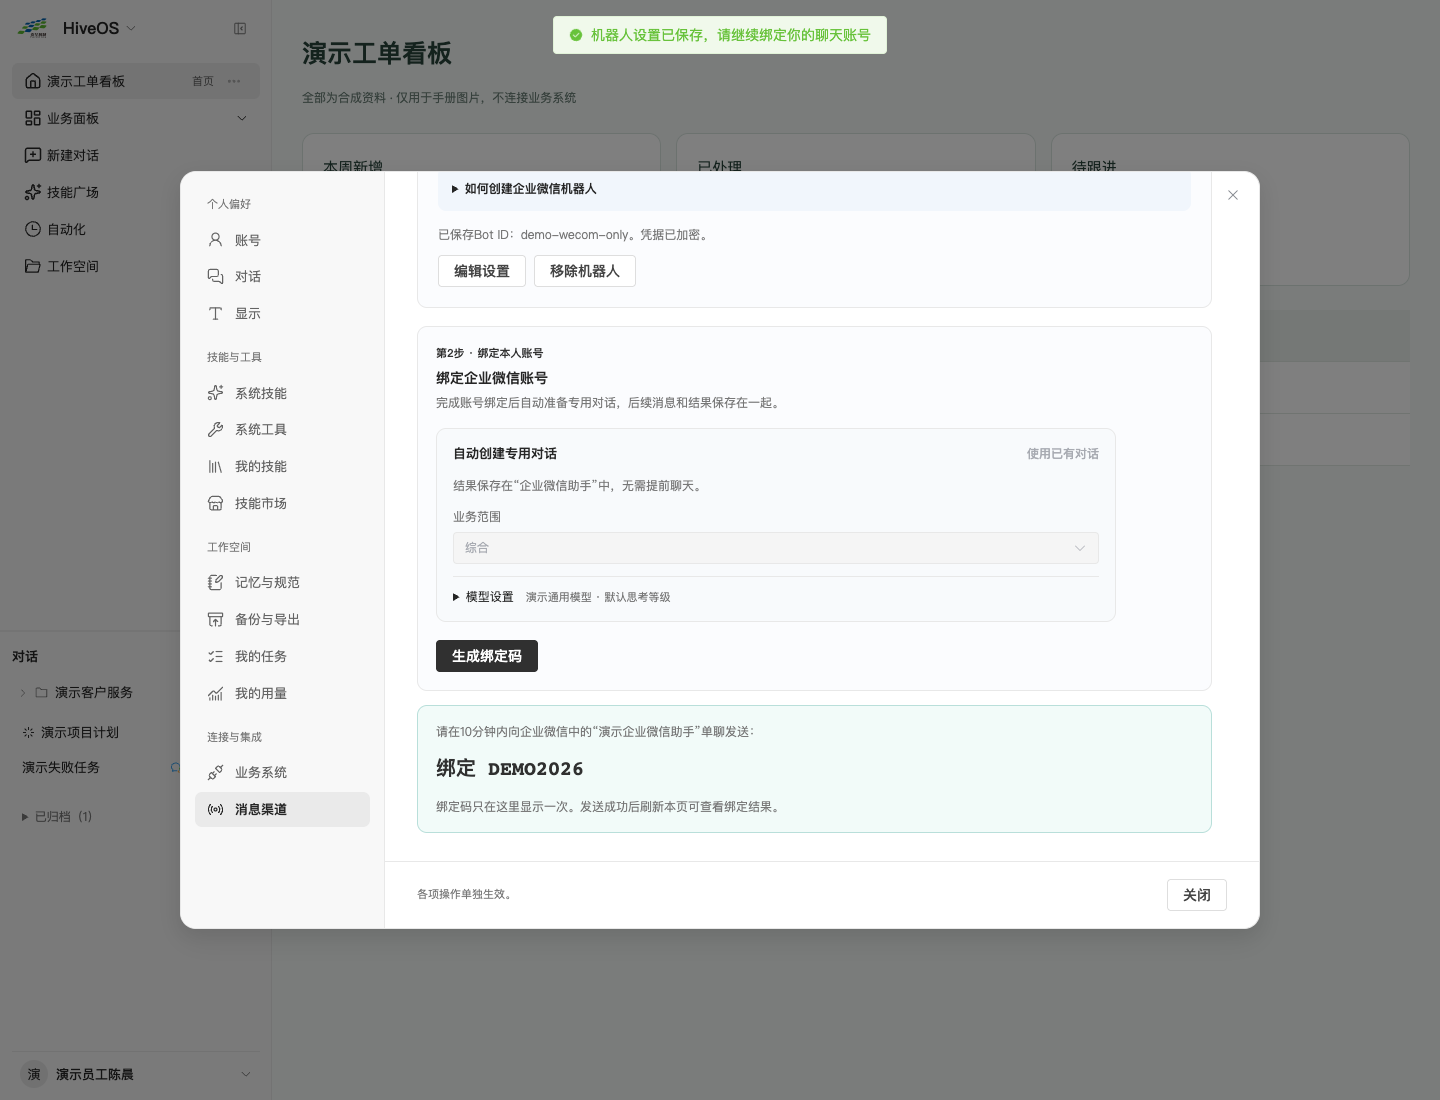The width and height of the screenshot is (1440, 1100).
Task: Open 演示工单看板 more options ellipsis
Action: 234,81
